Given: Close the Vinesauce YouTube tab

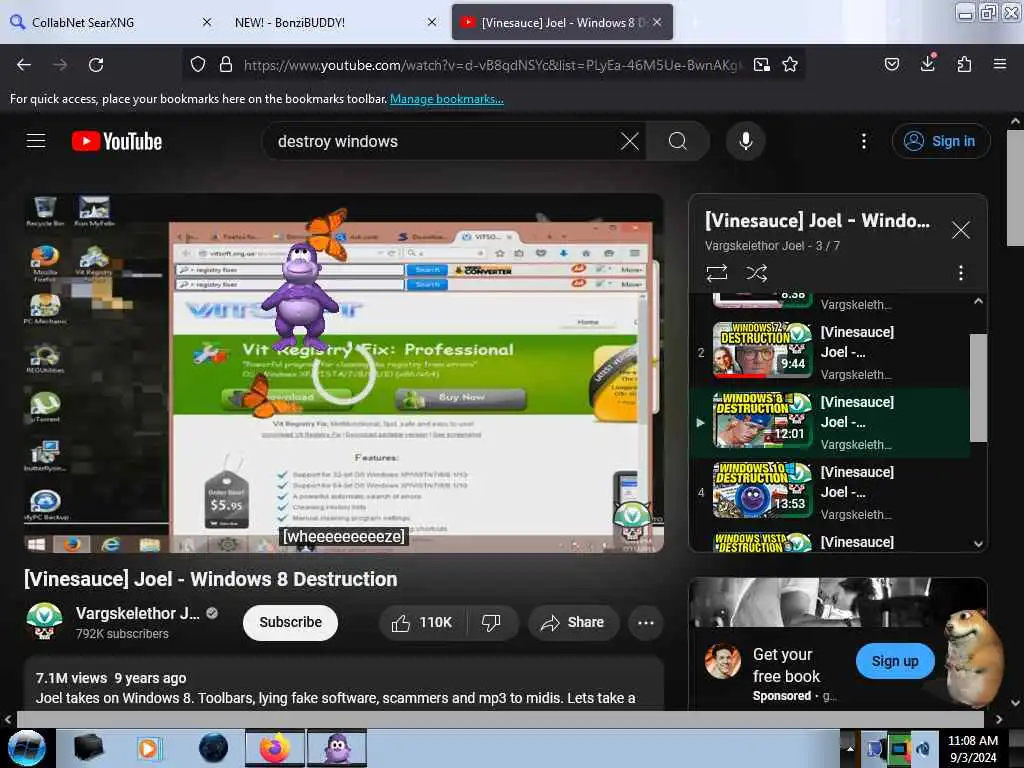Looking at the screenshot, I should 657,22.
